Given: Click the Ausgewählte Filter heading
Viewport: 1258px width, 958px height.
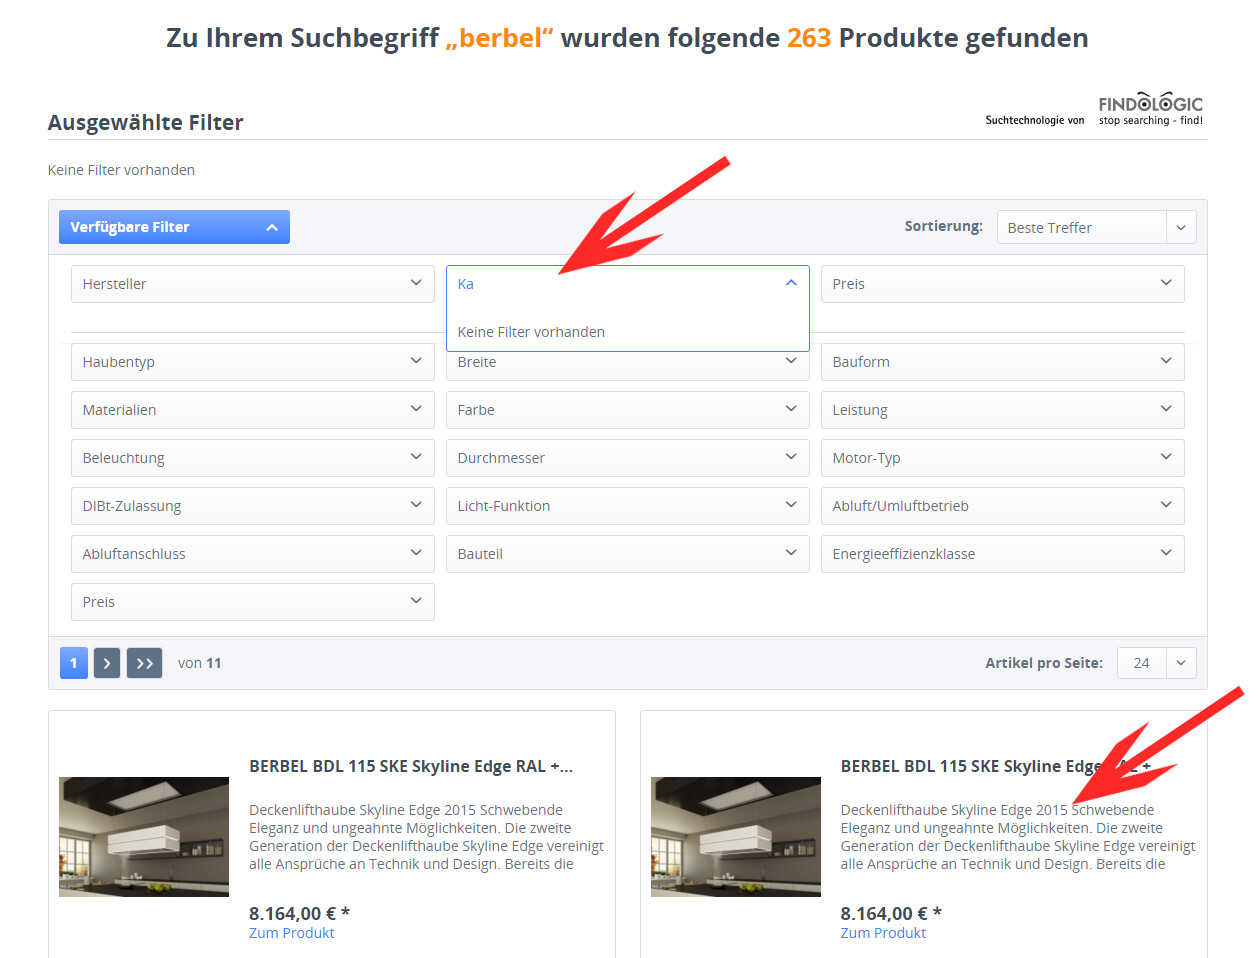Looking at the screenshot, I should point(146,122).
